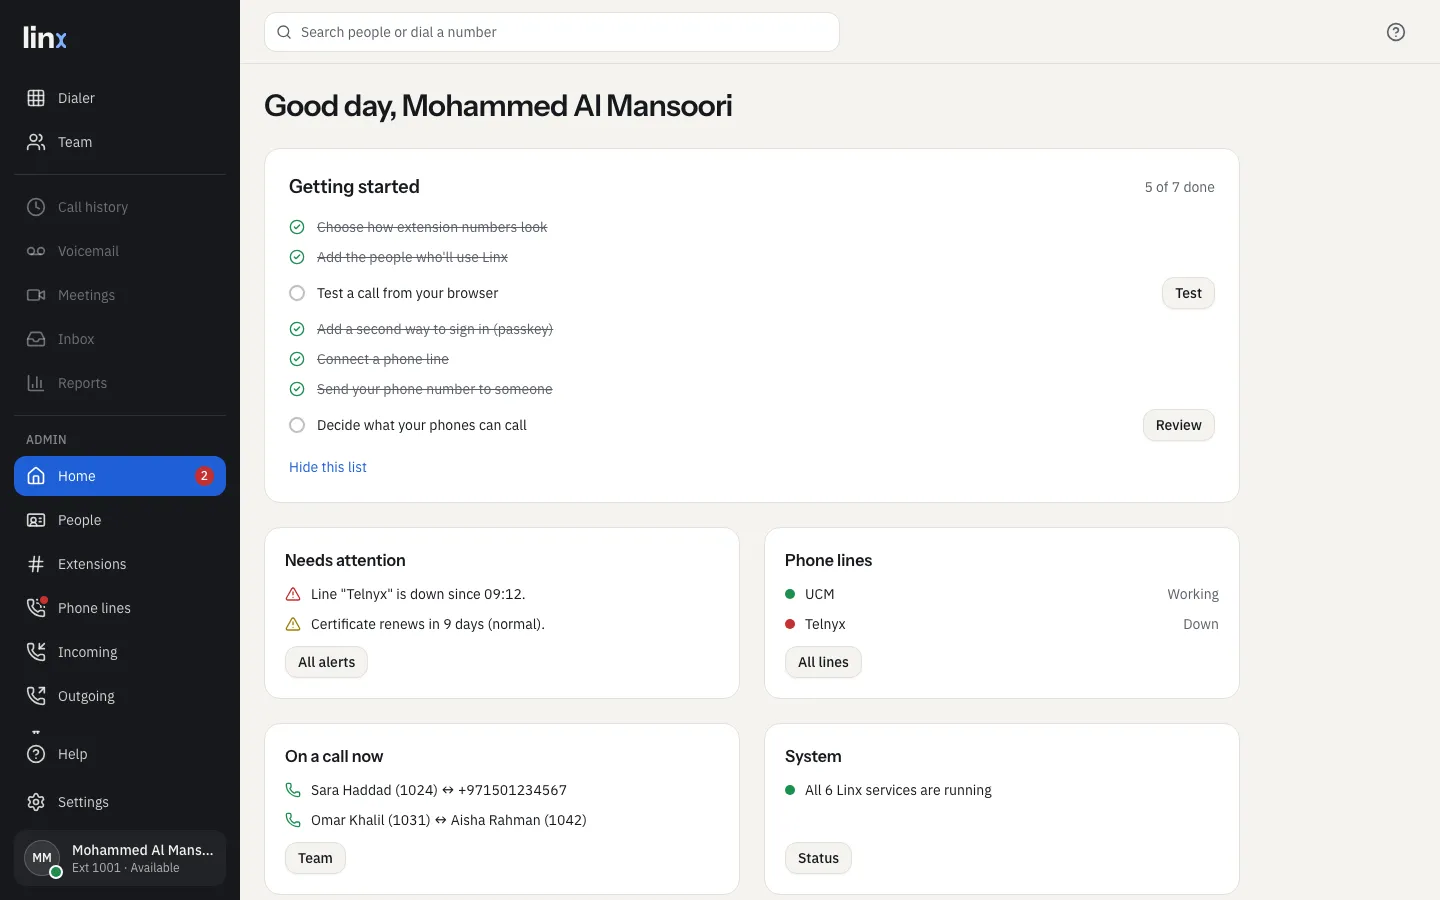The image size is (1440, 900).
Task: Open the Reports chart icon
Action: pyautogui.click(x=36, y=383)
